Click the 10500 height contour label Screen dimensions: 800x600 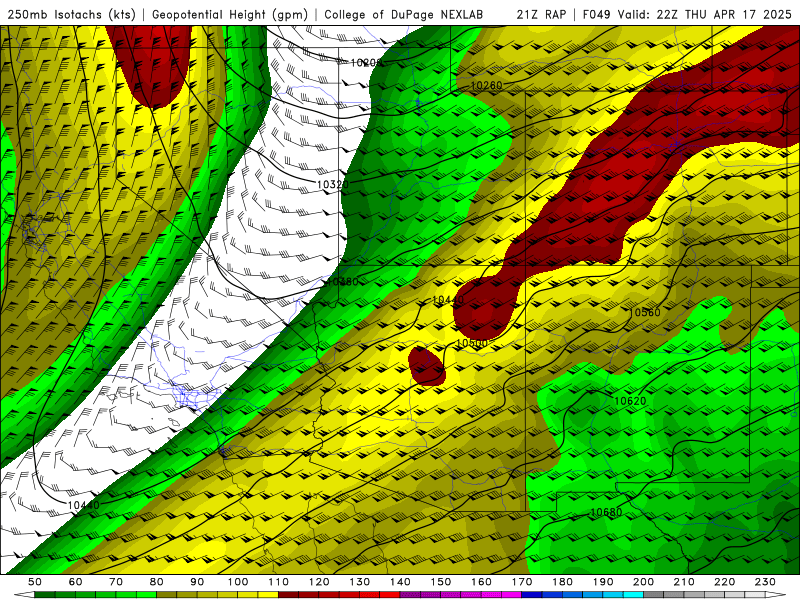[x=472, y=343]
